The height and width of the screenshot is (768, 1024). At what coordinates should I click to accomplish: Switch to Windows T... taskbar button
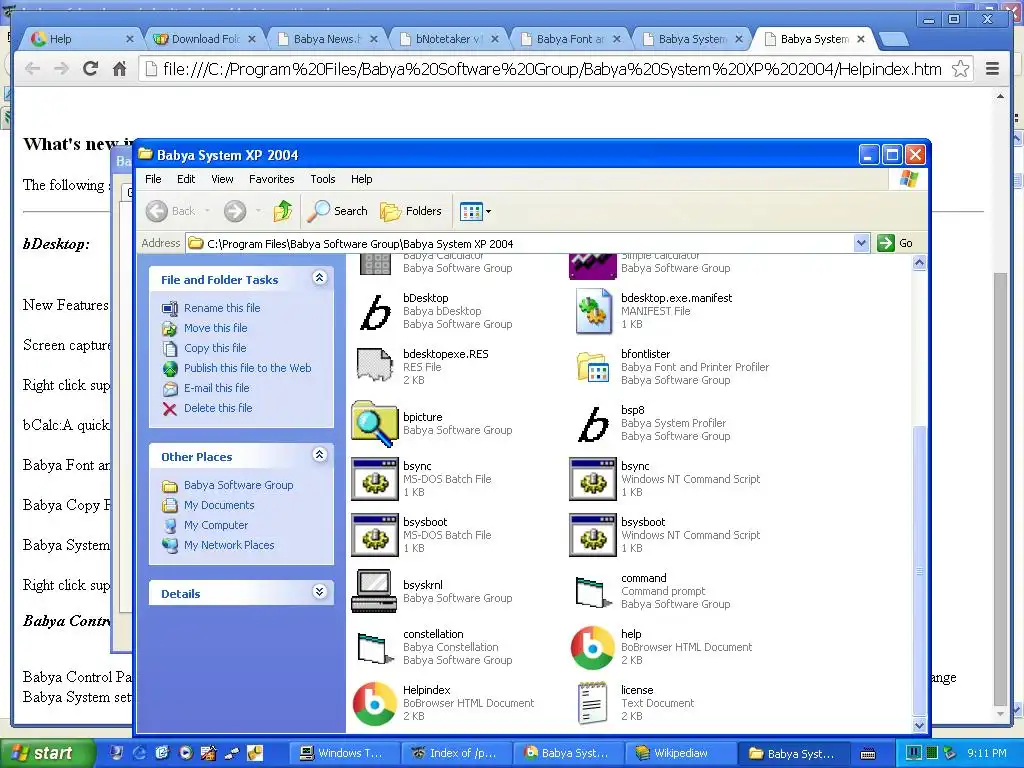(344, 753)
